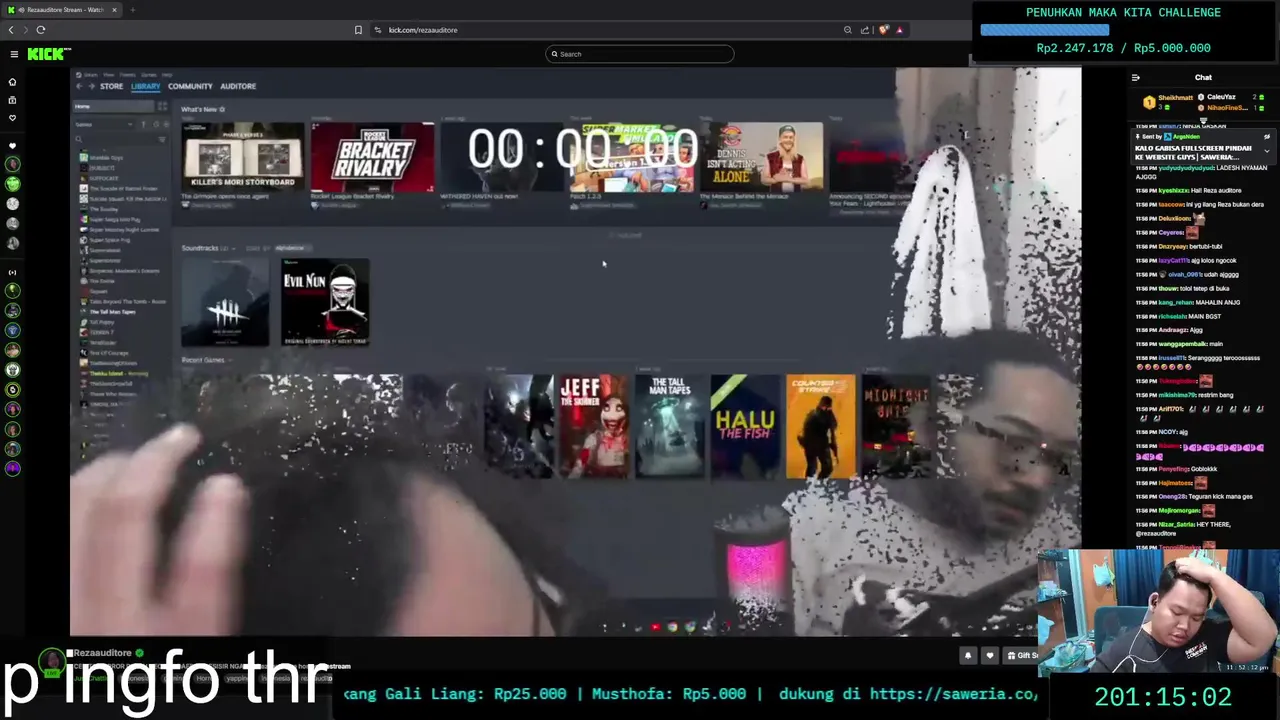Open the Killer's Mori Storyboard news card
The image size is (1280, 720).
tap(243, 157)
